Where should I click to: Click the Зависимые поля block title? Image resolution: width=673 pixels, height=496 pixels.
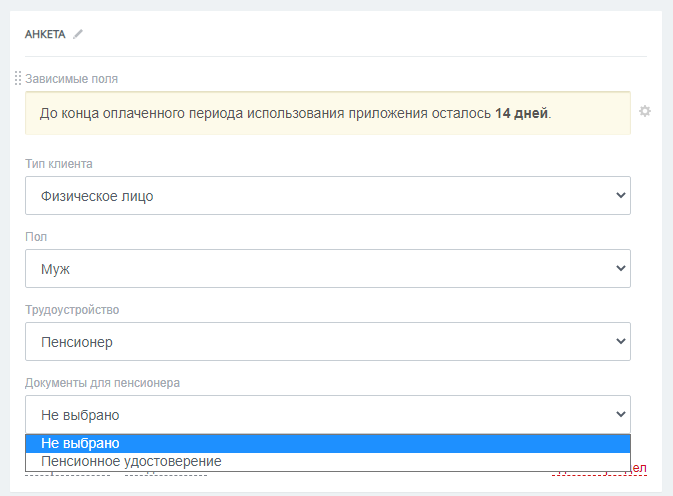tap(79, 79)
